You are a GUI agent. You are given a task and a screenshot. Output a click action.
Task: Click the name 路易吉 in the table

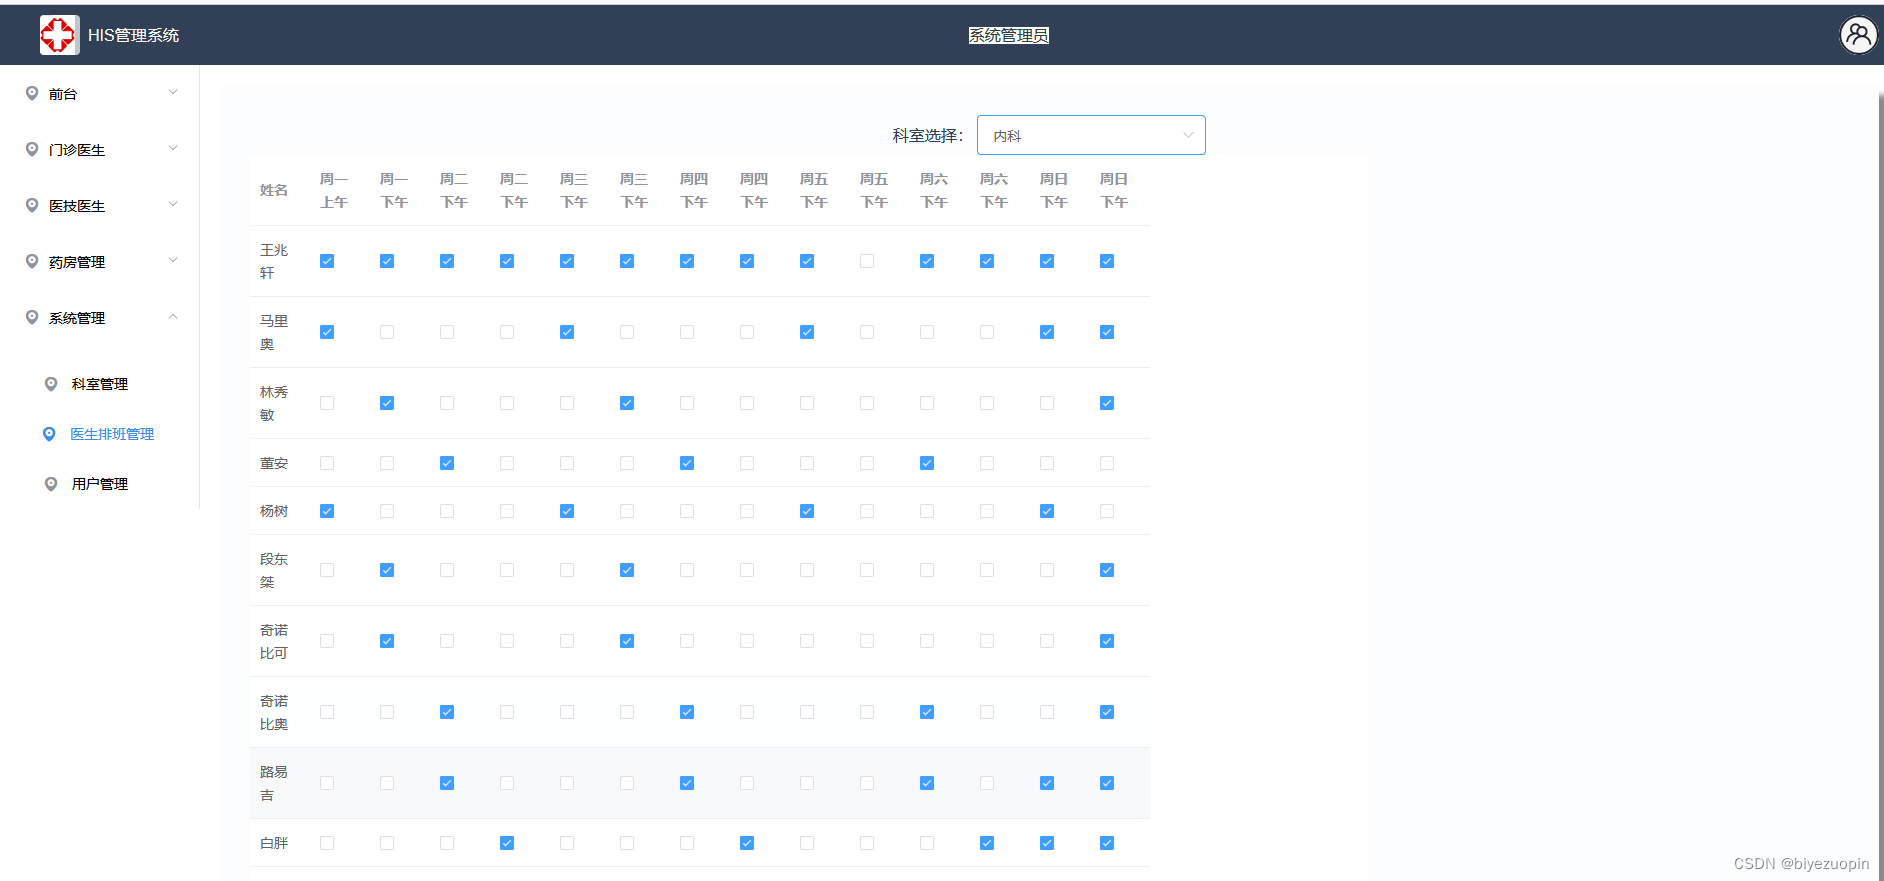[x=274, y=783]
